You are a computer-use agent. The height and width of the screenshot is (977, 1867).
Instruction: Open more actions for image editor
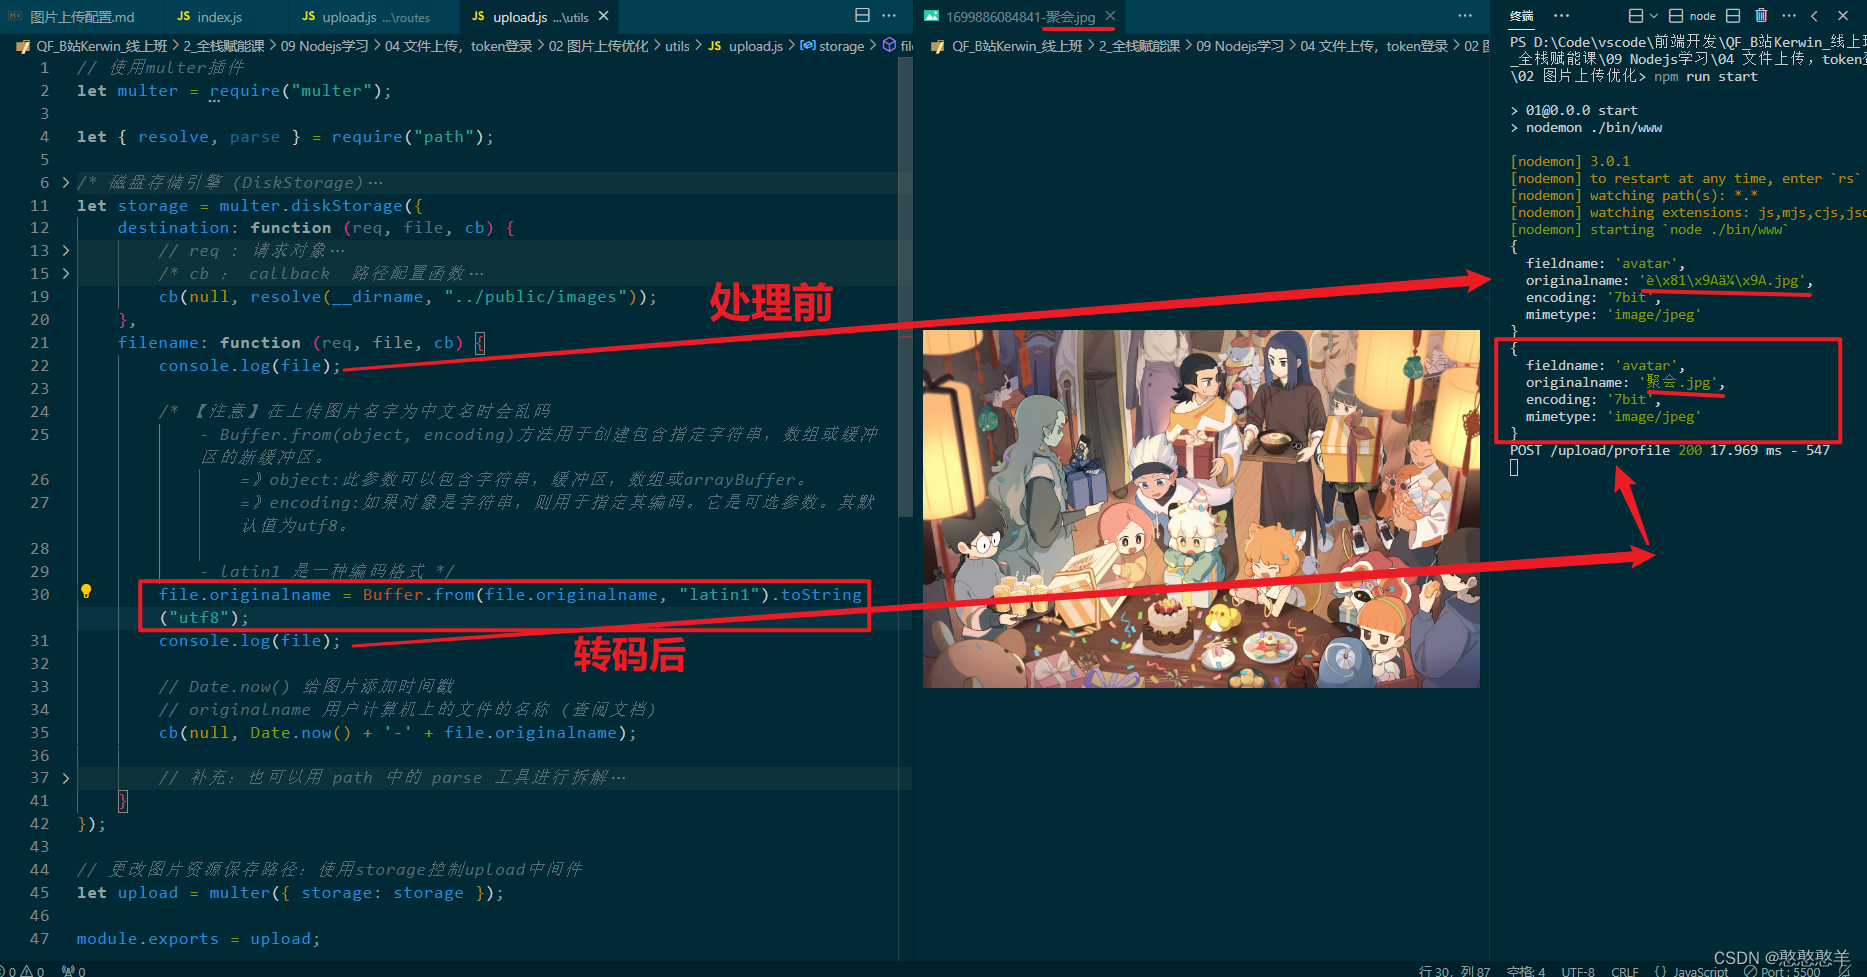(x=1465, y=16)
